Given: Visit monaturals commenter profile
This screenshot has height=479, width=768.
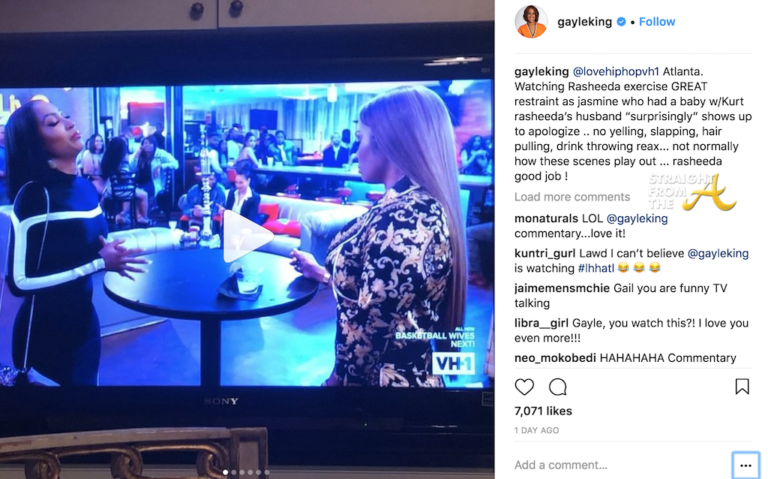Looking at the screenshot, I should pyautogui.click(x=546, y=218).
